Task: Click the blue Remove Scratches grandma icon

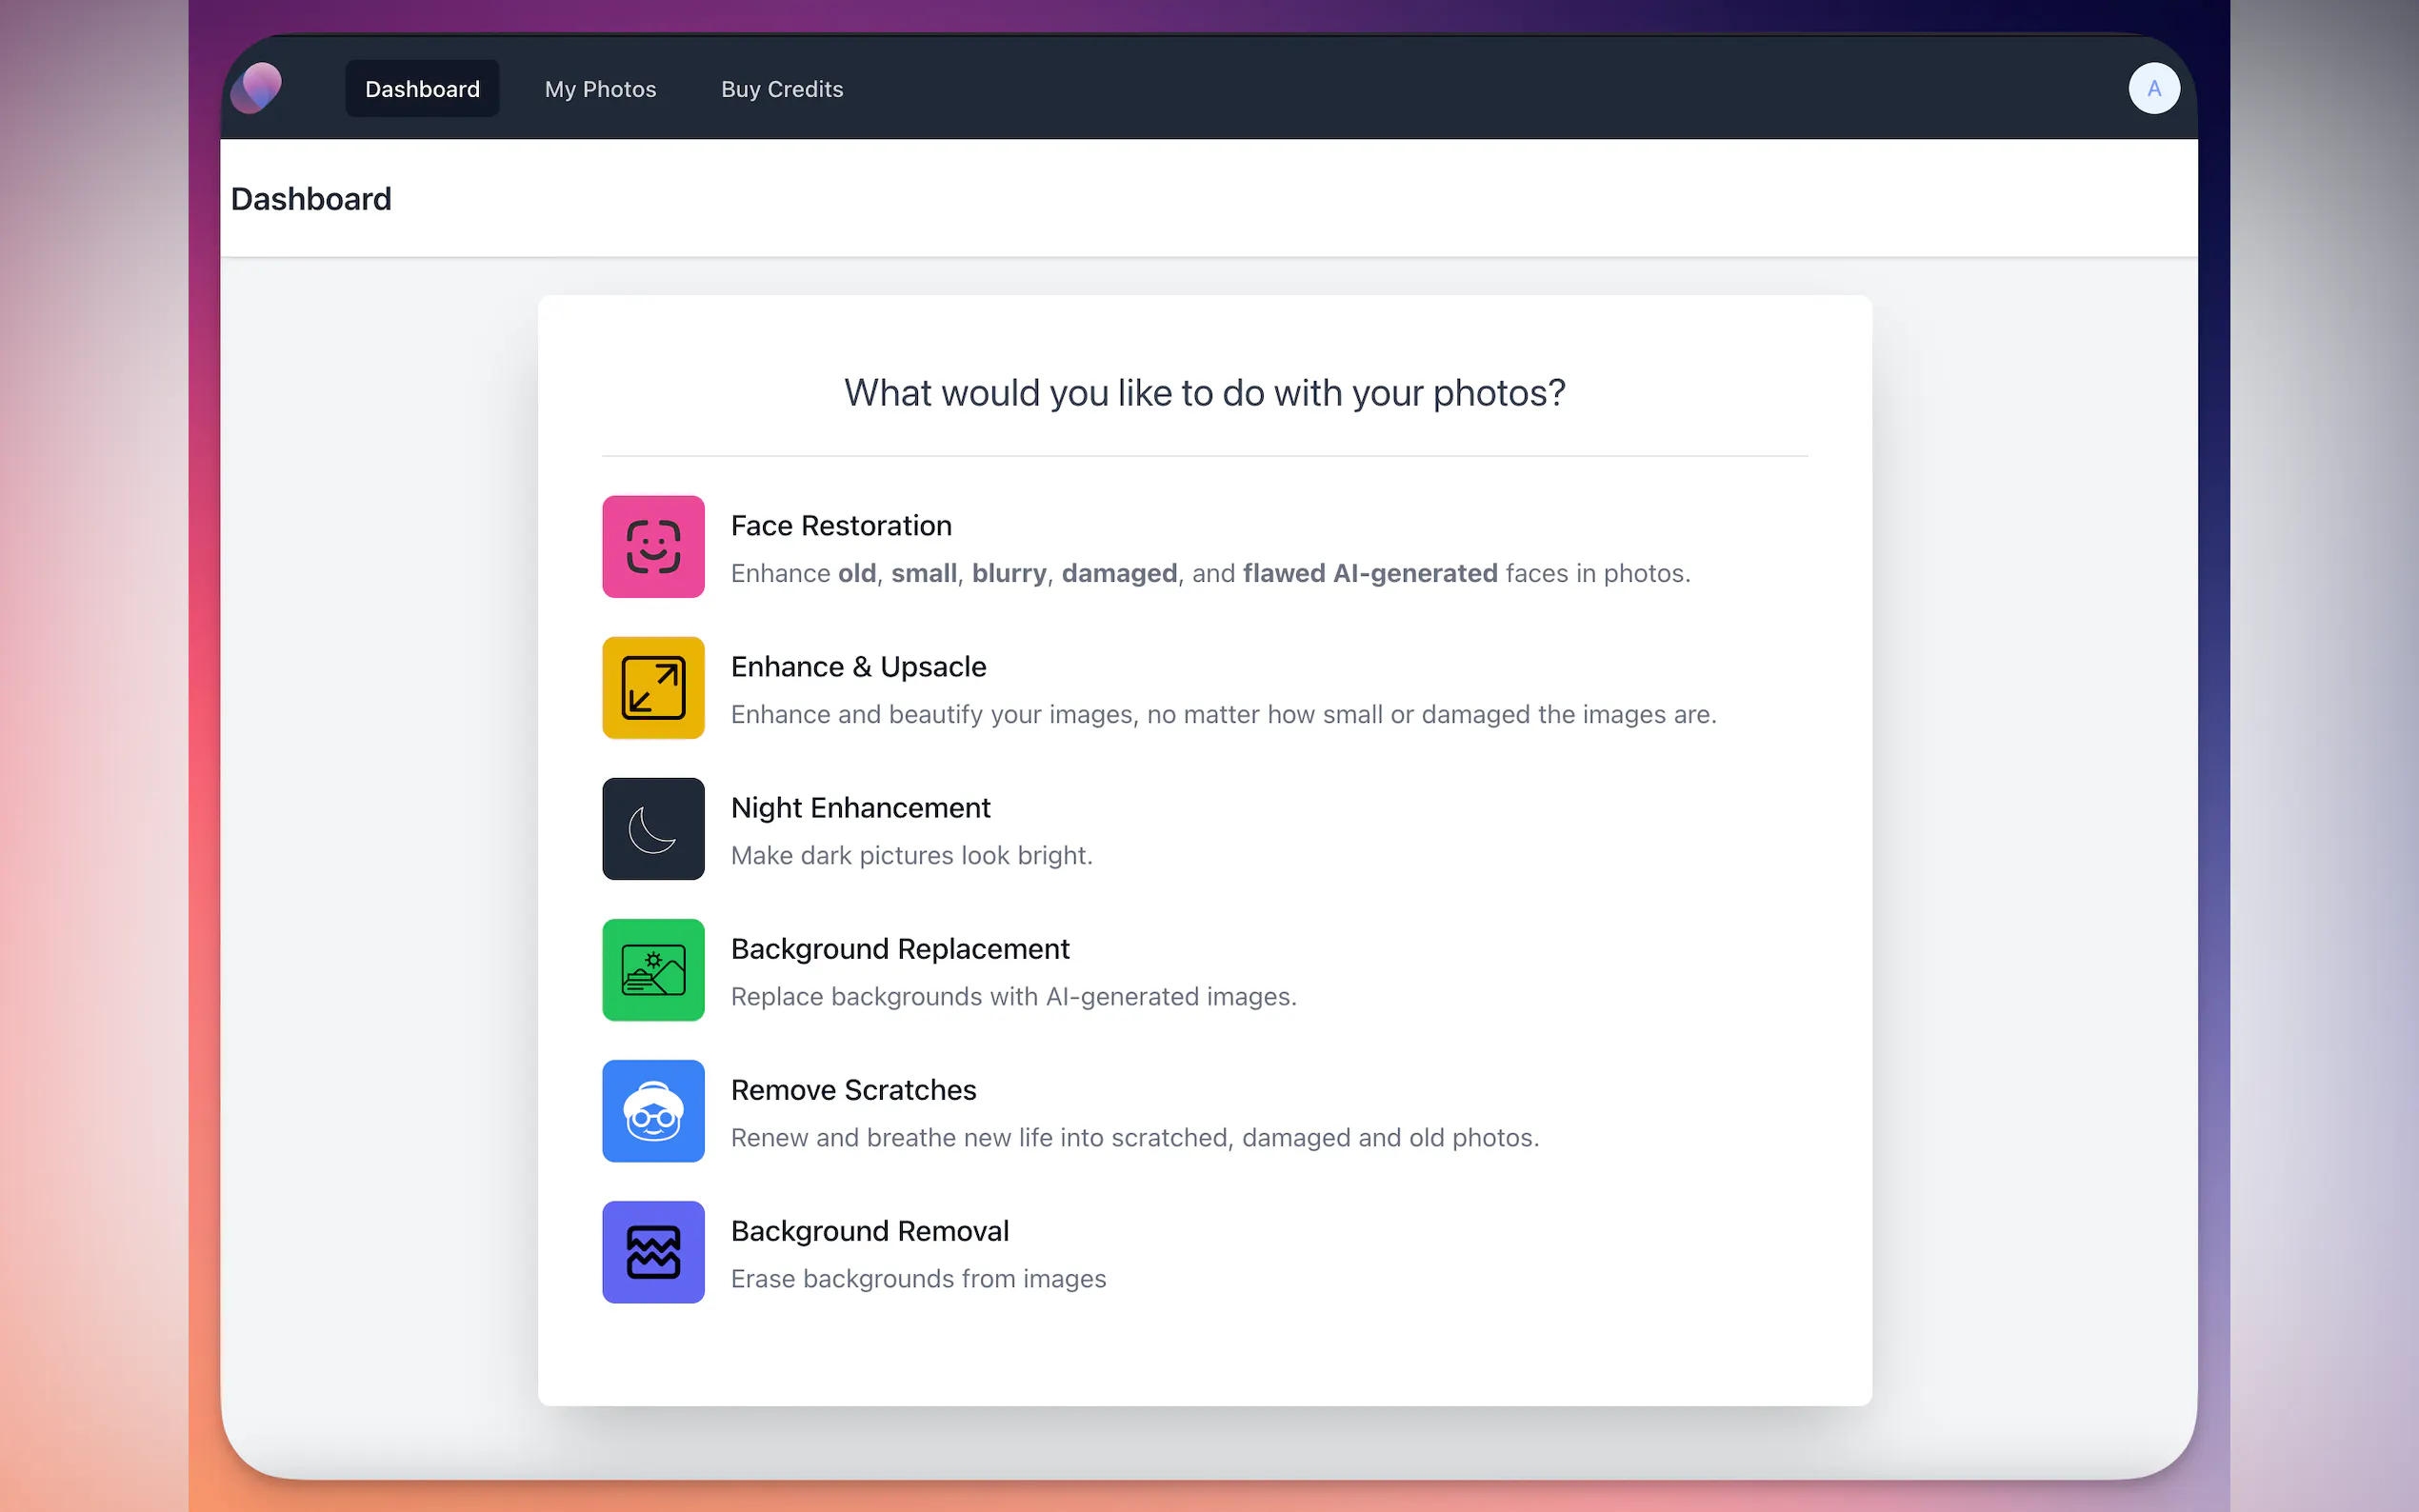Action: click(x=653, y=1111)
